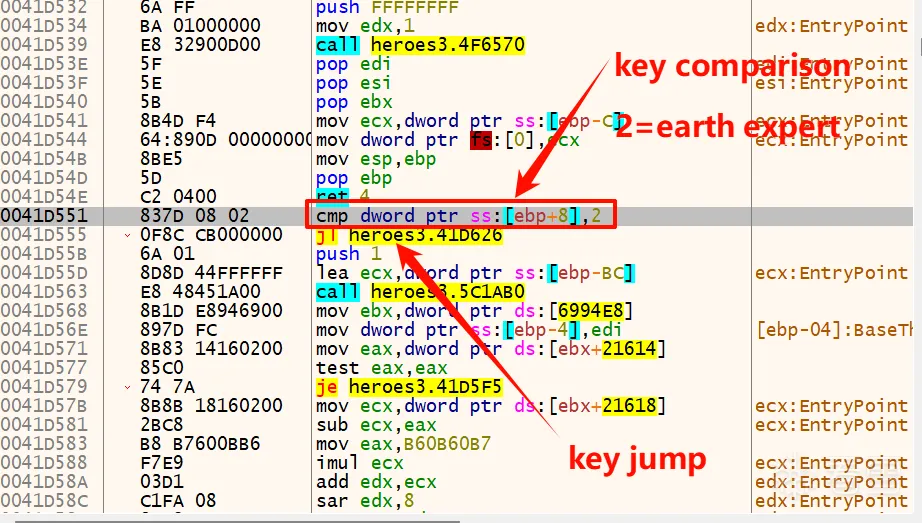Click the red 'key comparison' annotation text

coord(731,67)
